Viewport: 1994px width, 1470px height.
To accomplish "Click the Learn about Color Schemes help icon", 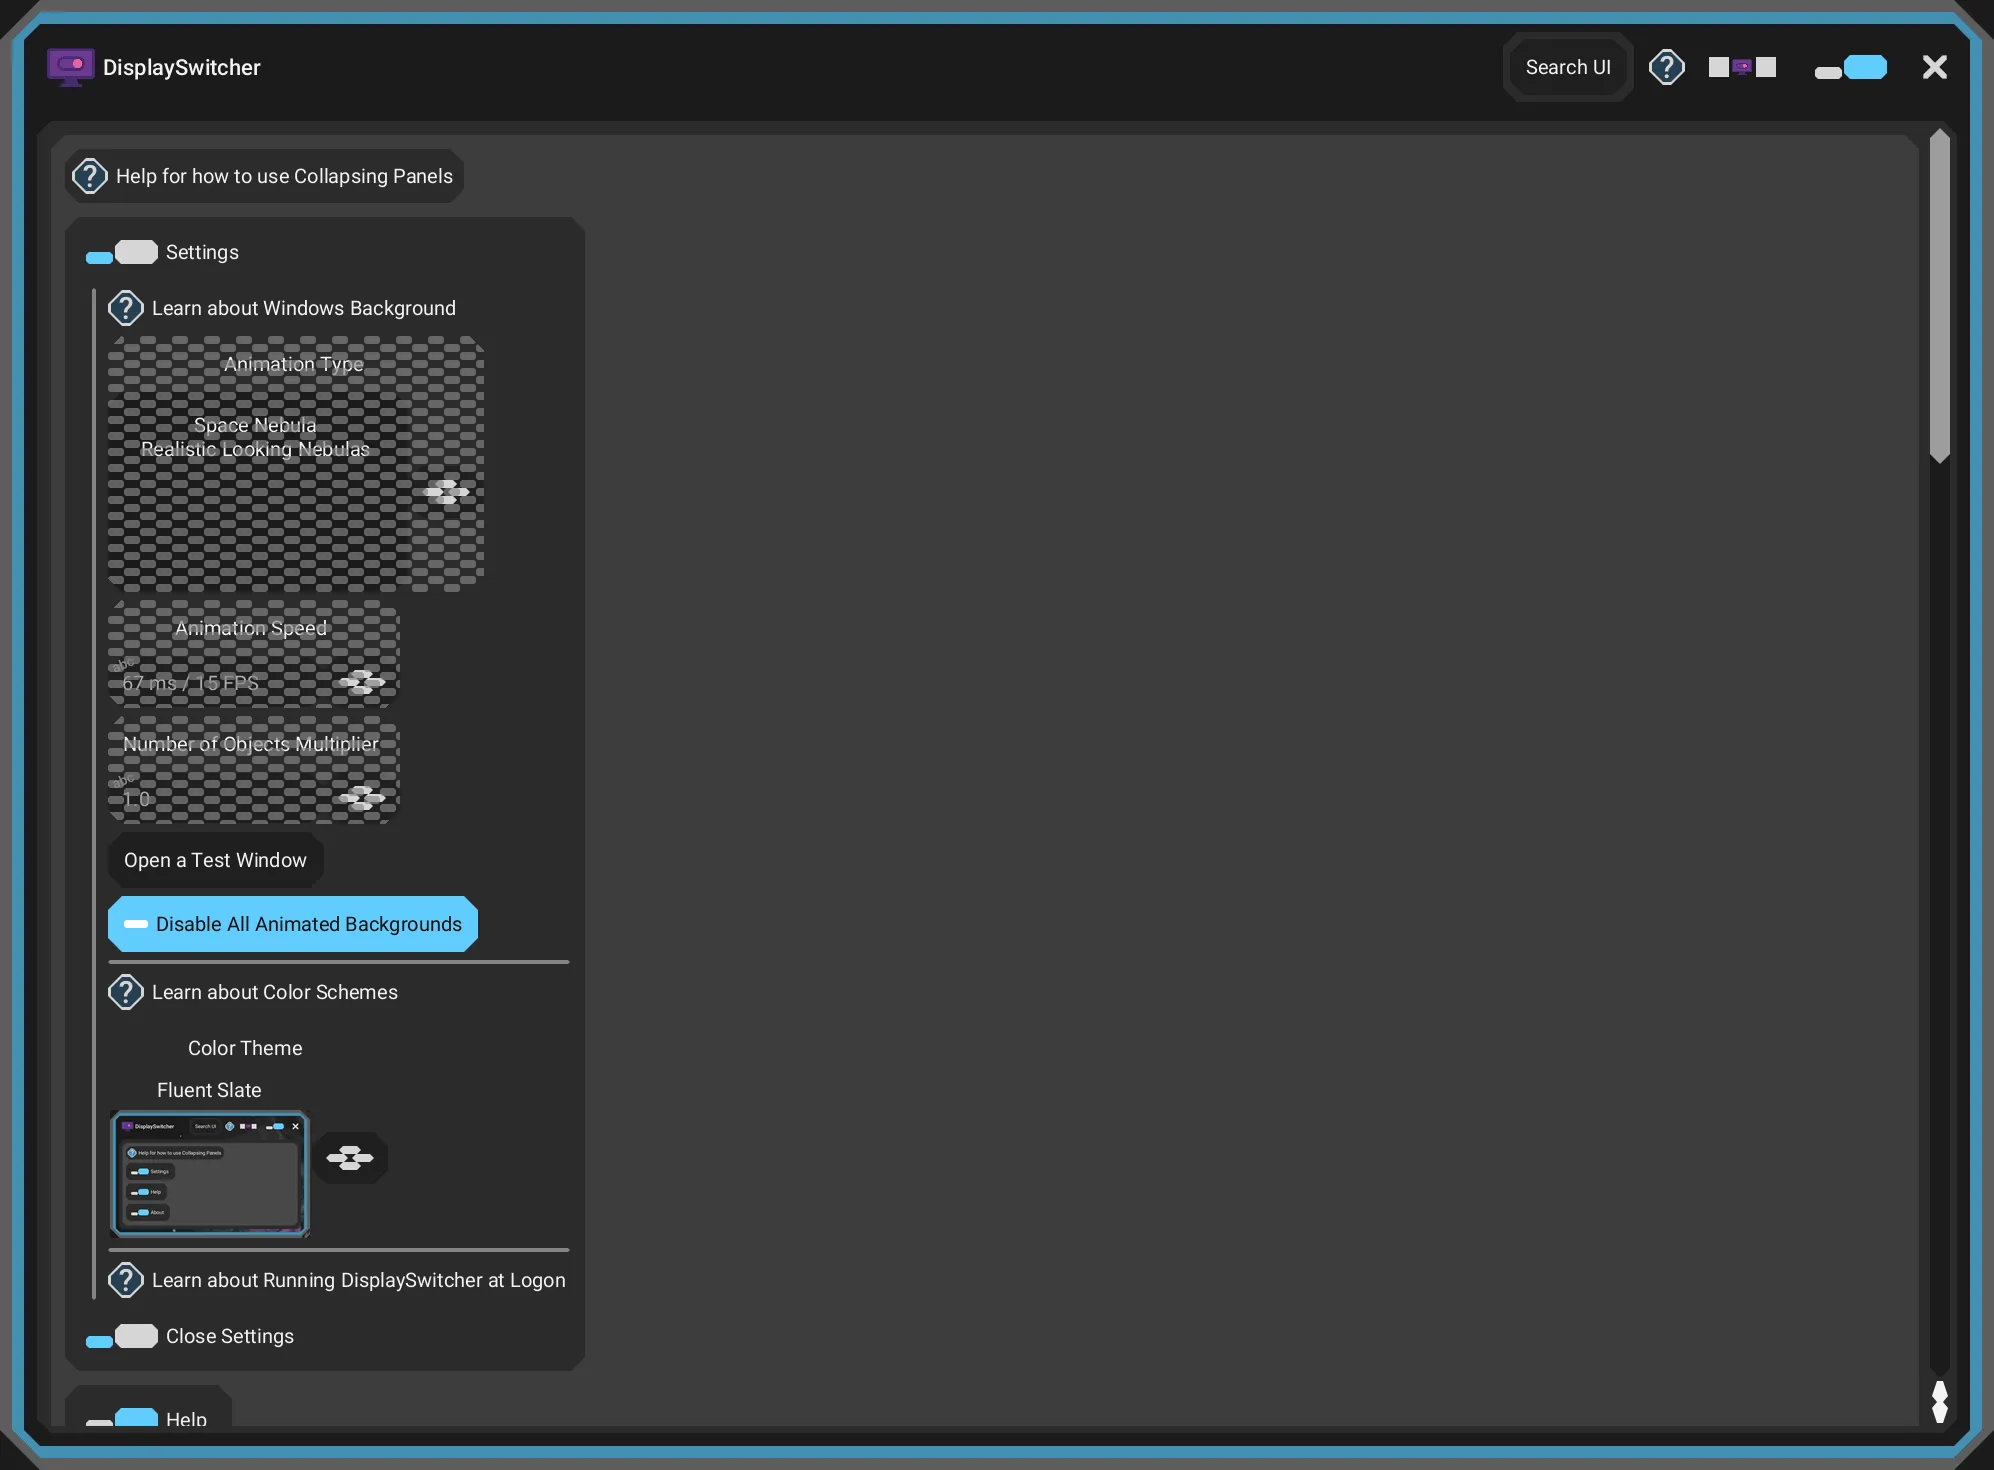I will pyautogui.click(x=126, y=992).
